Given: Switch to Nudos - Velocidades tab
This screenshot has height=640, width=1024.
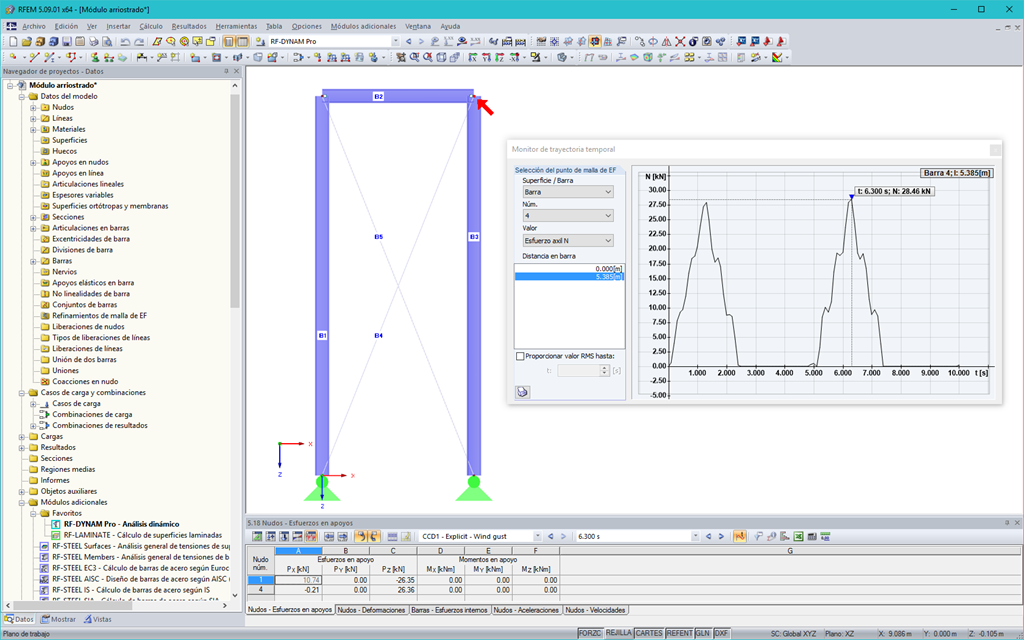Looking at the screenshot, I should 595,610.
